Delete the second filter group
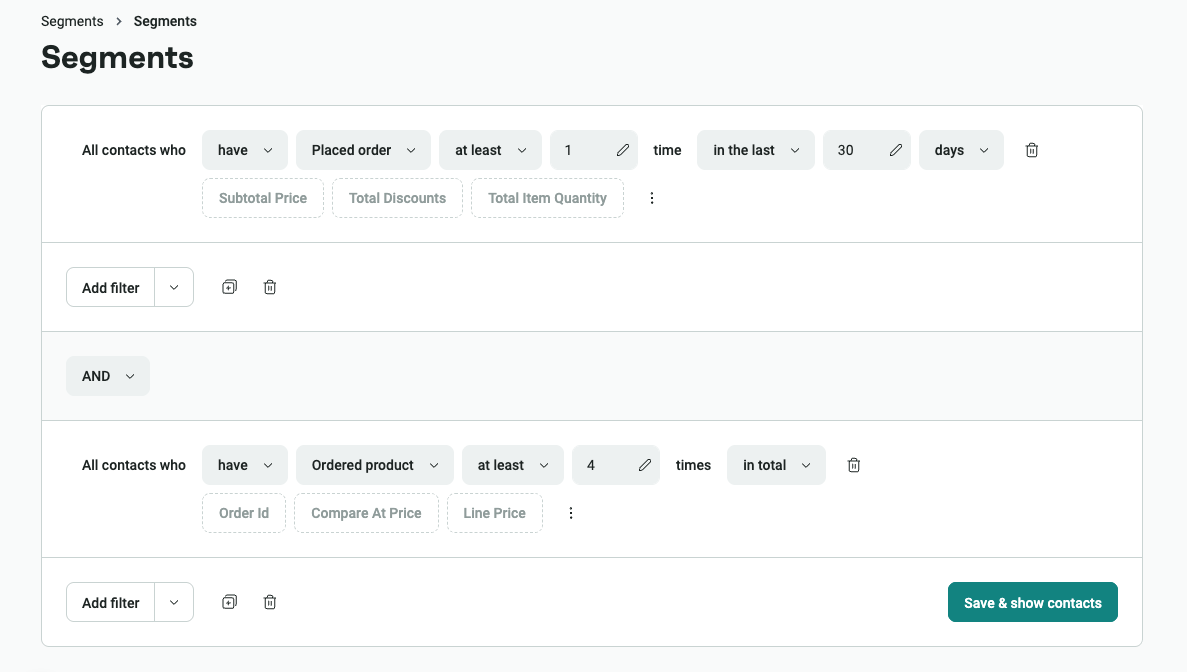Image resolution: width=1187 pixels, height=672 pixels. (270, 602)
